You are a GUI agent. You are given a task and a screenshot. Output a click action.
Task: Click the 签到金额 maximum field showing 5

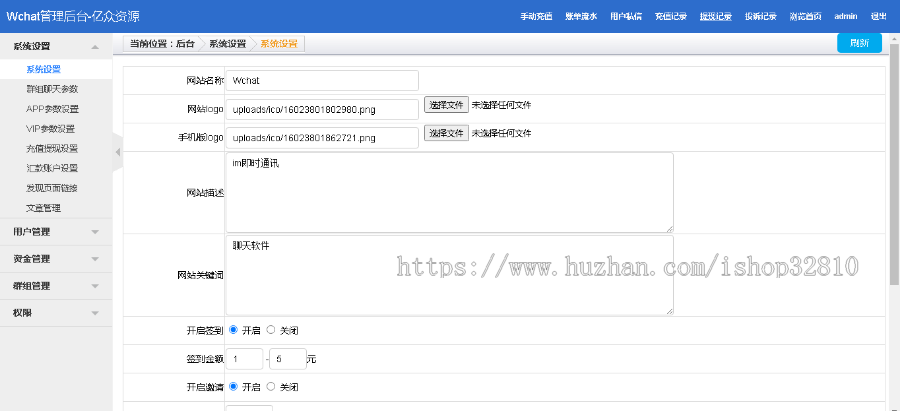click(x=288, y=359)
